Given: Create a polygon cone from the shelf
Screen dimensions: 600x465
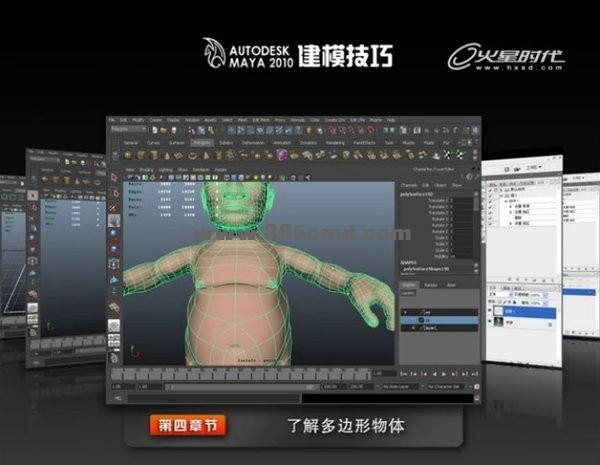Looking at the screenshot, I should pos(167,155).
